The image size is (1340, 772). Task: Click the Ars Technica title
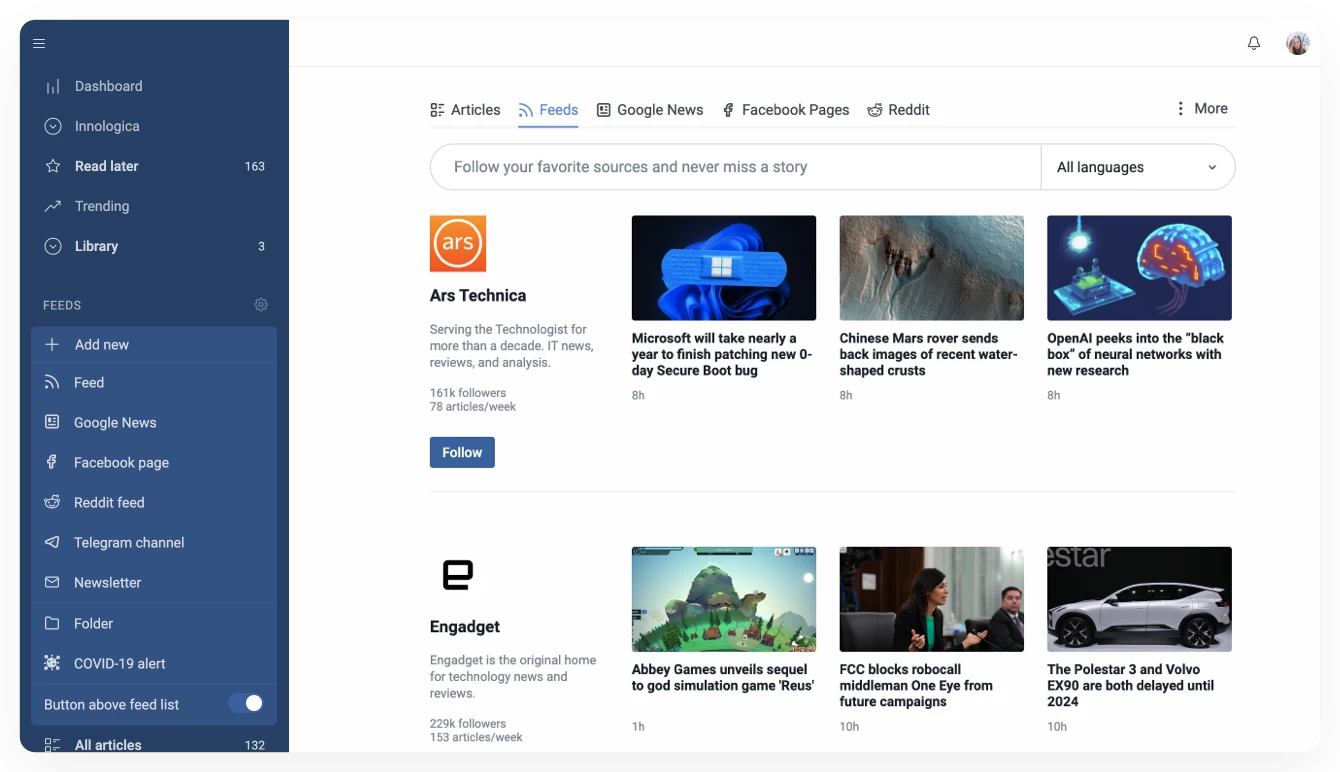point(478,295)
